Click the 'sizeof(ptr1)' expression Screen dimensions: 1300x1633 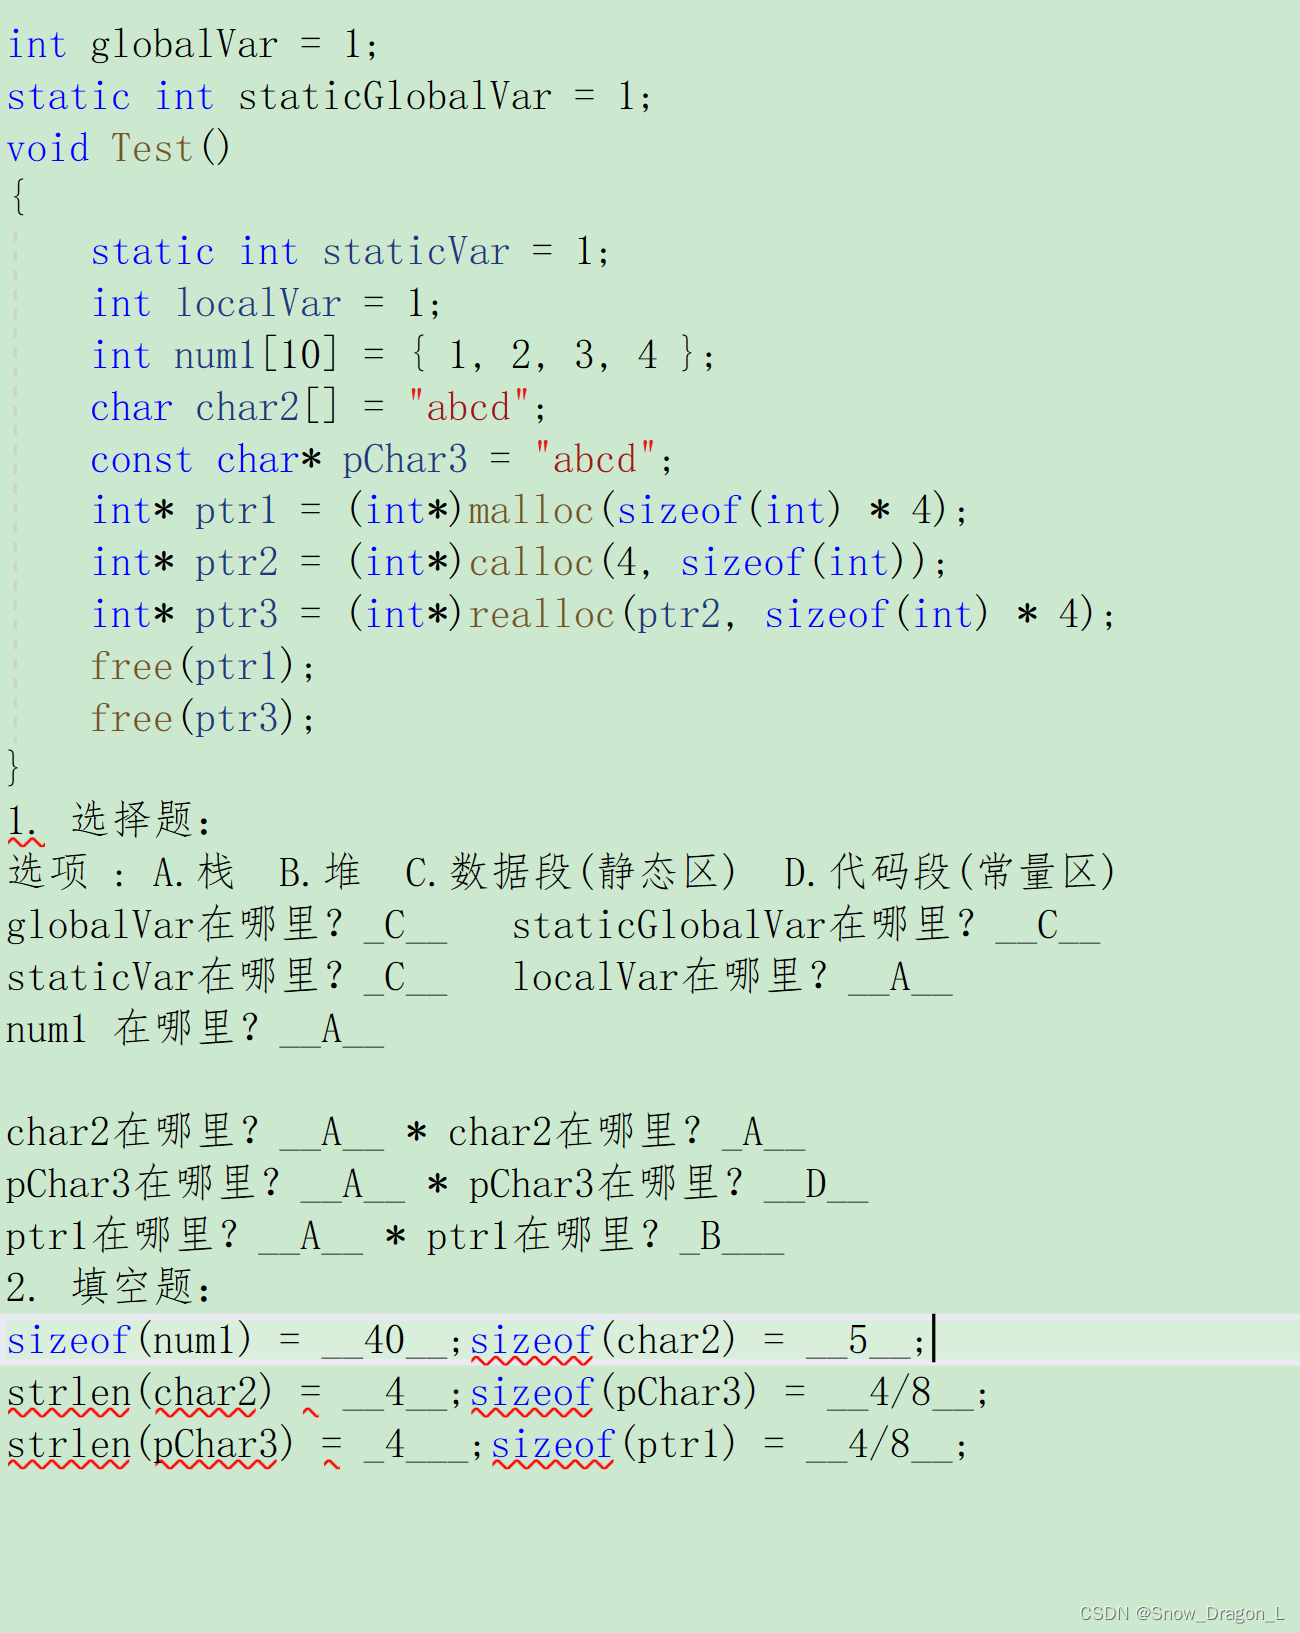click(x=614, y=1444)
